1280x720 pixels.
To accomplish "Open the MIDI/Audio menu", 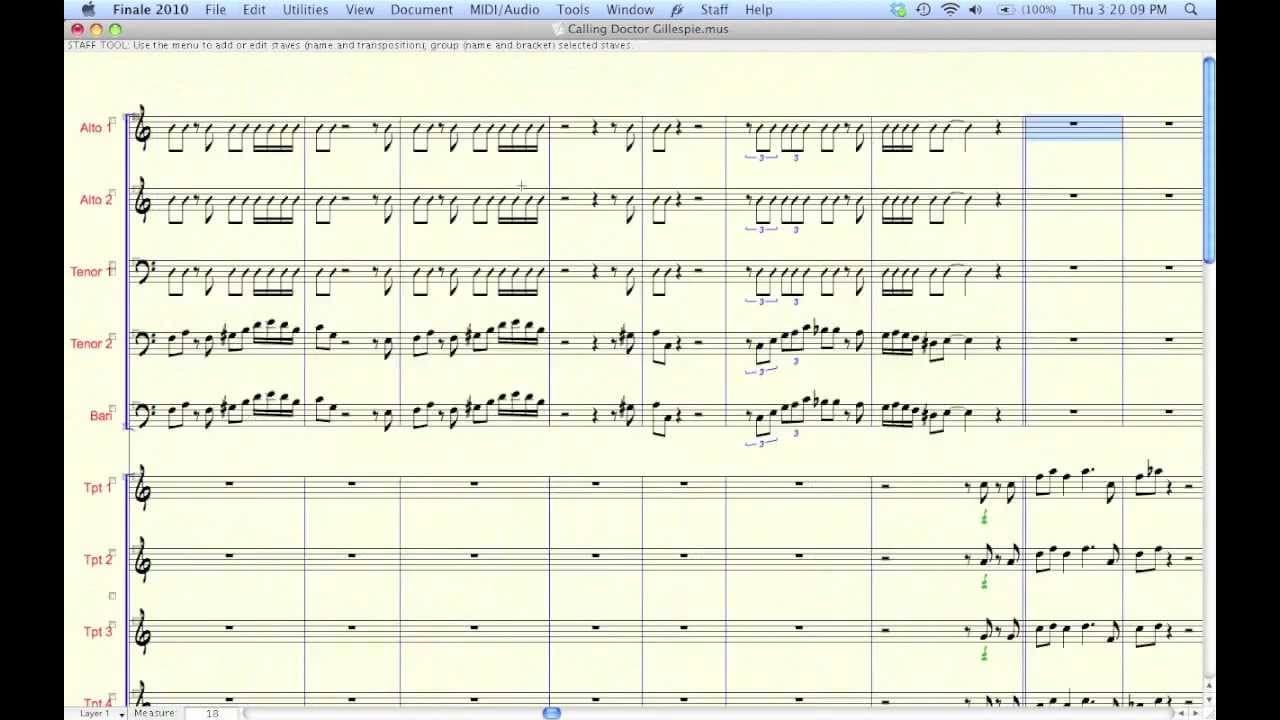I will click(505, 10).
